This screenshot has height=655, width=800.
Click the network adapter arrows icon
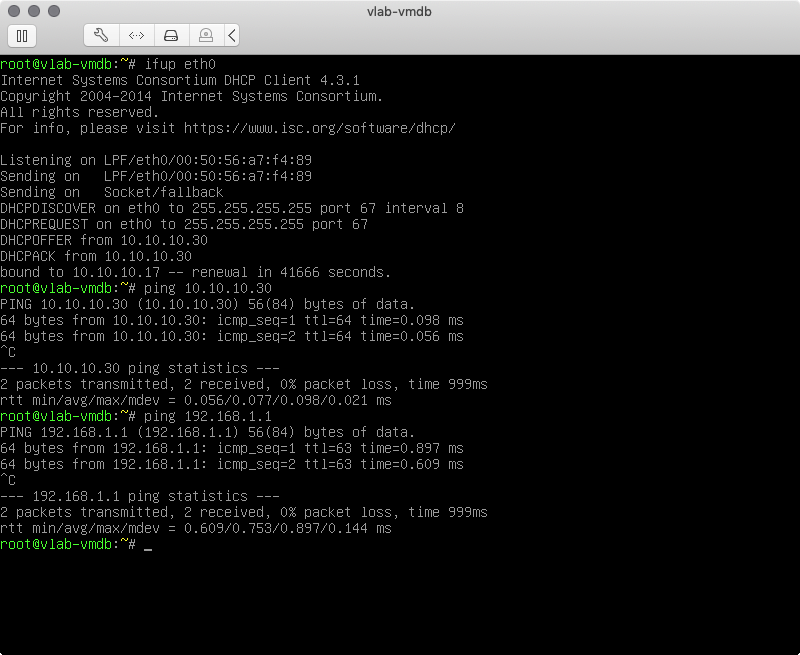(137, 35)
